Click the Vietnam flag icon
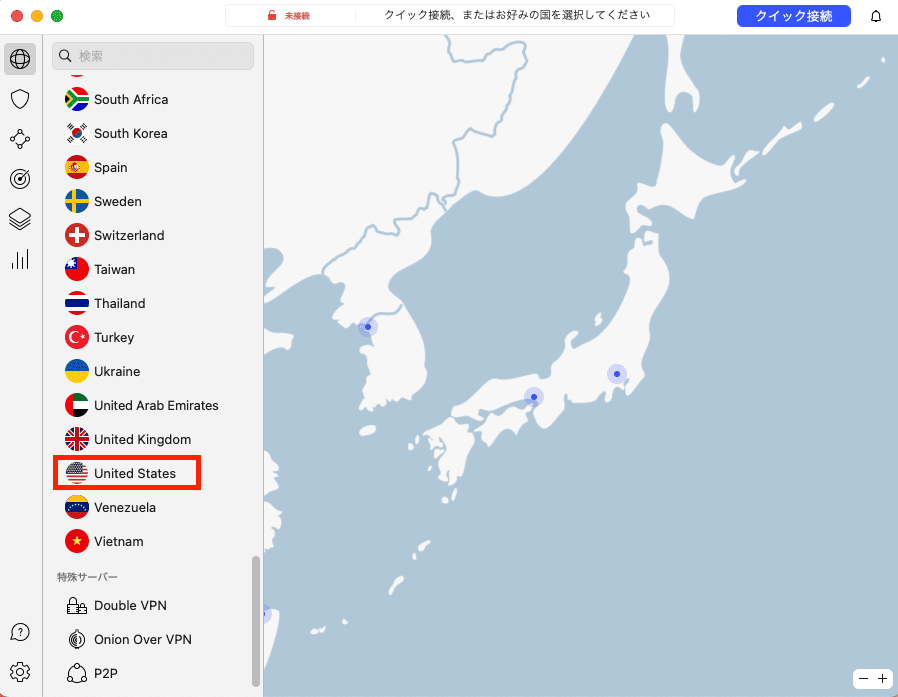 pos(77,541)
